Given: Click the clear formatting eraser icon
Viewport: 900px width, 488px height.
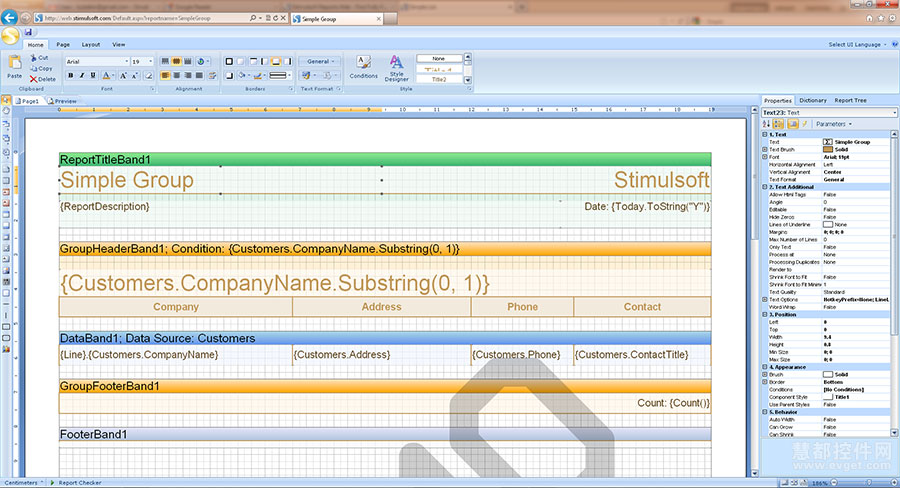Looking at the screenshot, I should 149,76.
